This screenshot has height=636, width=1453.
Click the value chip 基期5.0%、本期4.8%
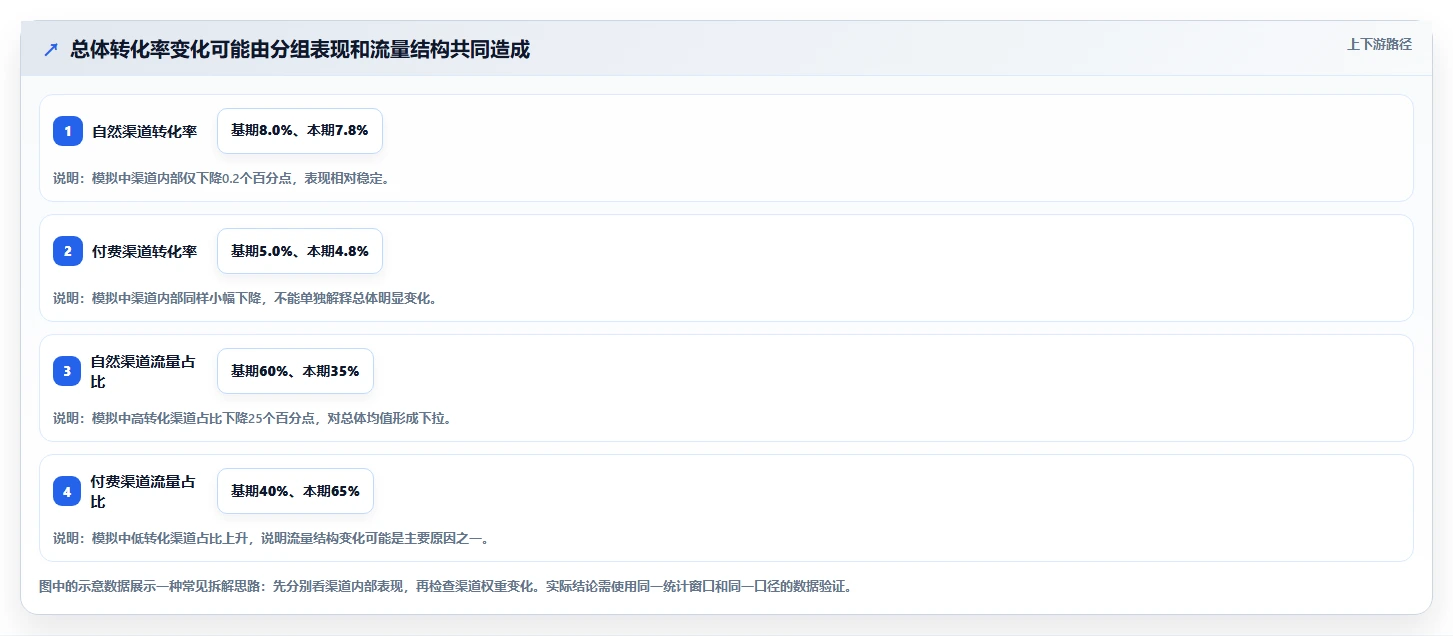pyautogui.click(x=300, y=251)
